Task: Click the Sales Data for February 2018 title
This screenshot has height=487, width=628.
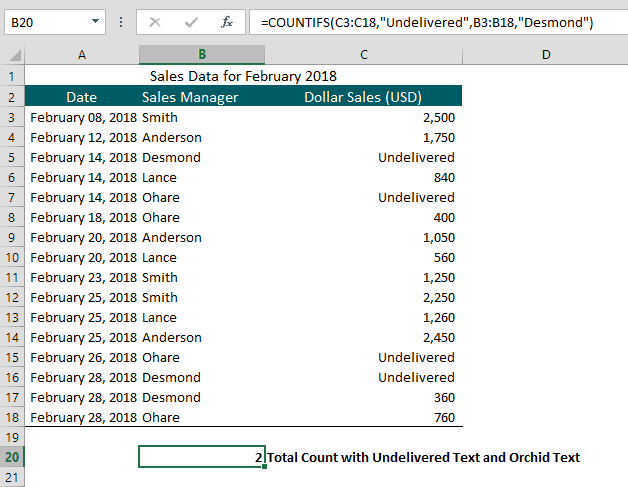Action: pyautogui.click(x=243, y=76)
